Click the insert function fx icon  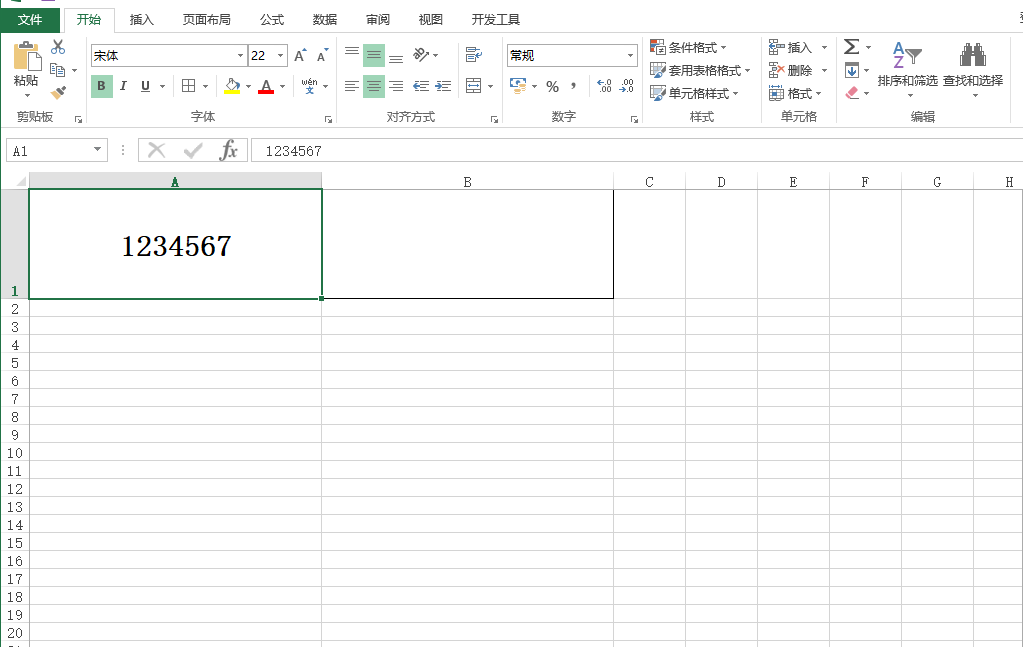click(228, 151)
